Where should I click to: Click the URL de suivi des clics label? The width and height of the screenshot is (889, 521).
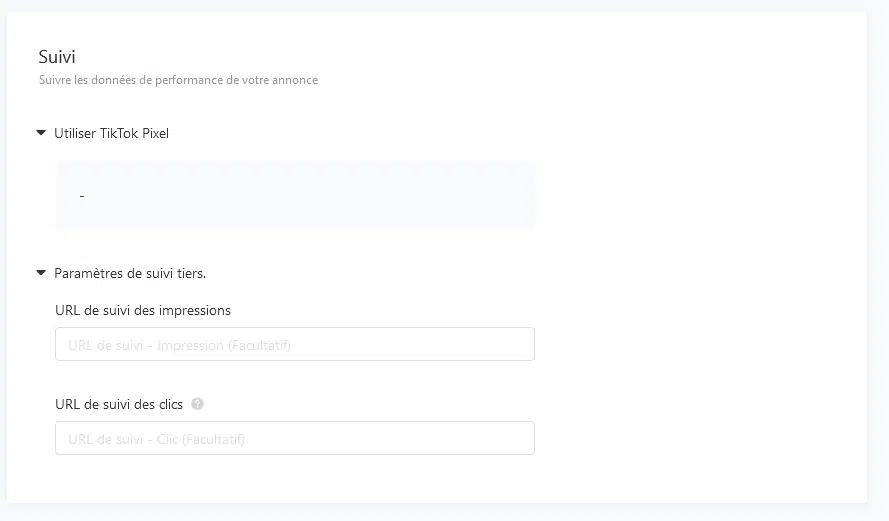tap(120, 404)
